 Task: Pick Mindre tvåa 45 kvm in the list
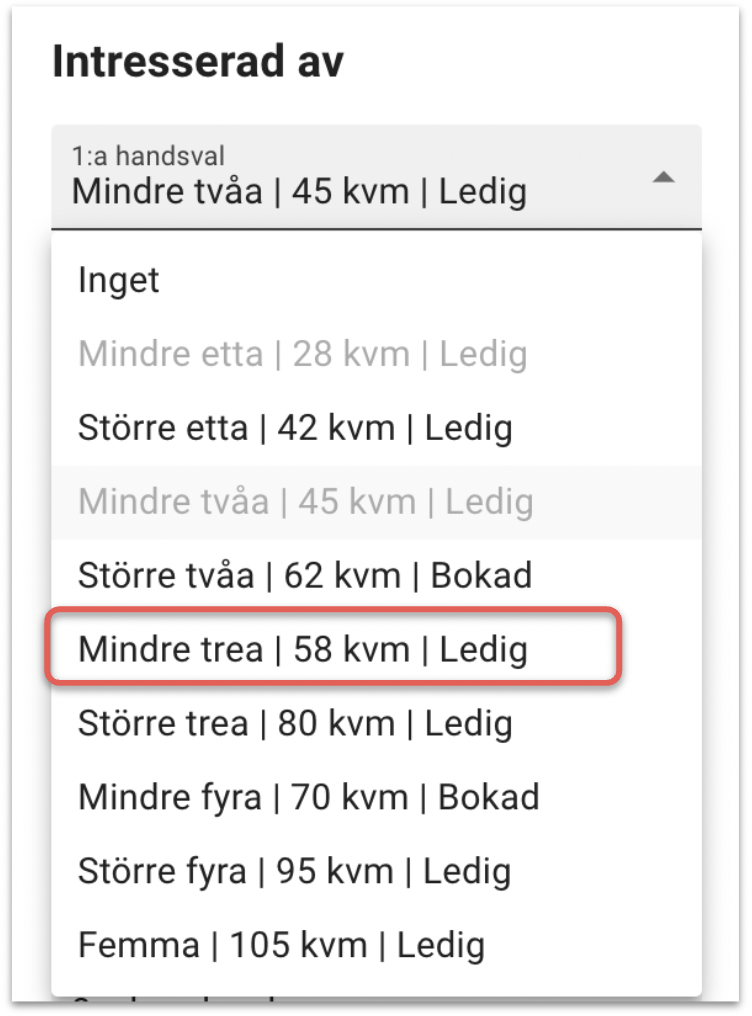pyautogui.click(x=305, y=502)
